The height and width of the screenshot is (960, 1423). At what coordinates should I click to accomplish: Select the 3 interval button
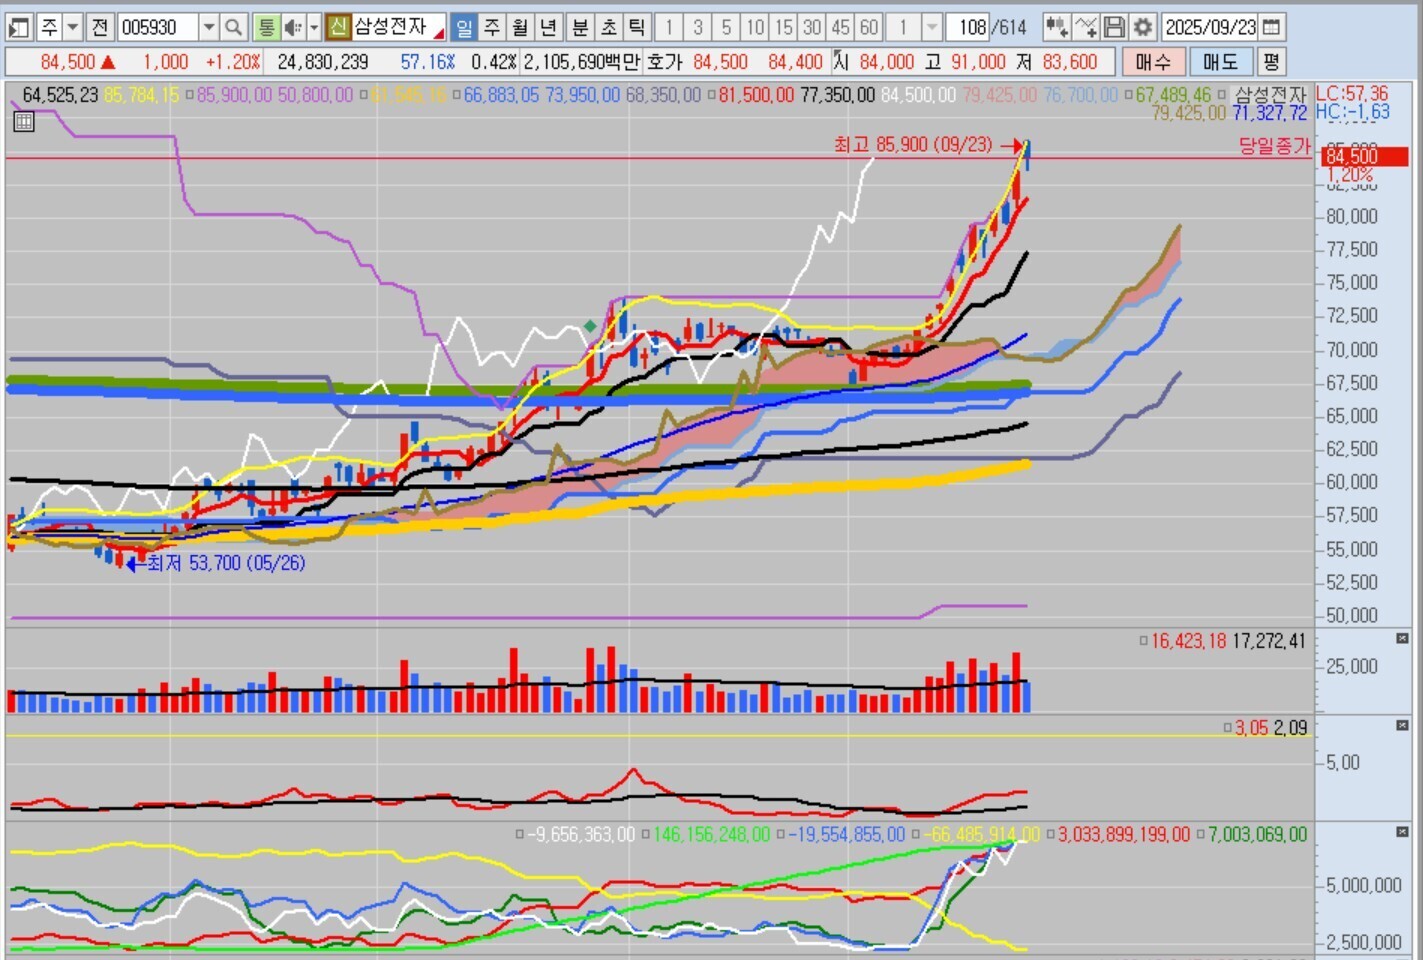point(698,27)
